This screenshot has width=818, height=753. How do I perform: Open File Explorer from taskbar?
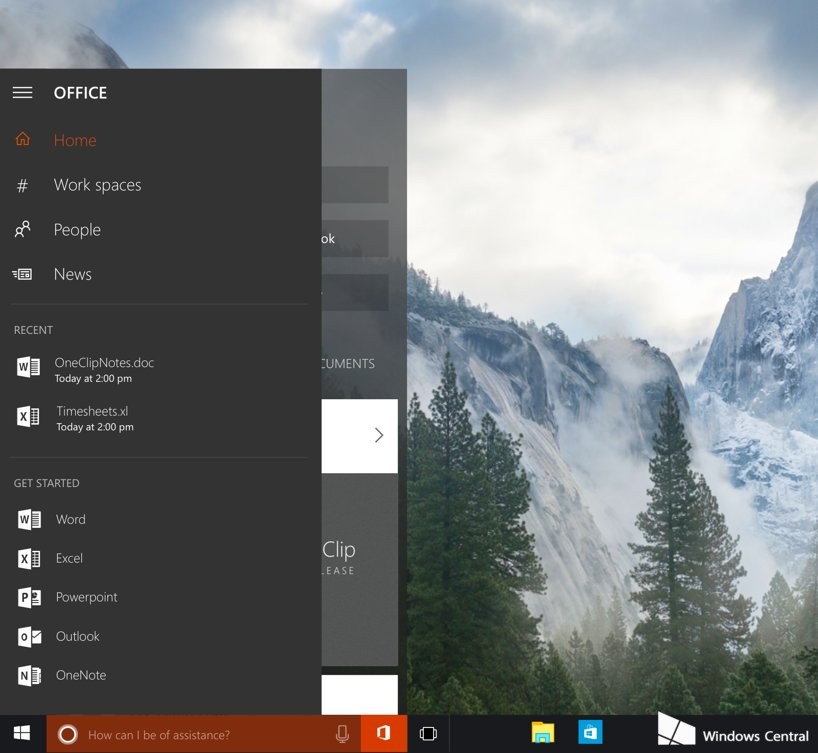pos(543,733)
